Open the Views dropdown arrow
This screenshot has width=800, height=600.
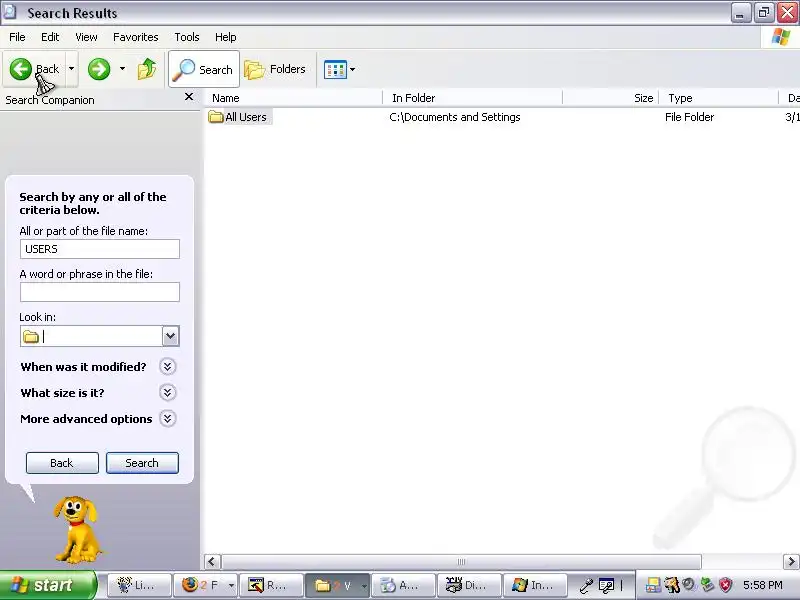(353, 69)
